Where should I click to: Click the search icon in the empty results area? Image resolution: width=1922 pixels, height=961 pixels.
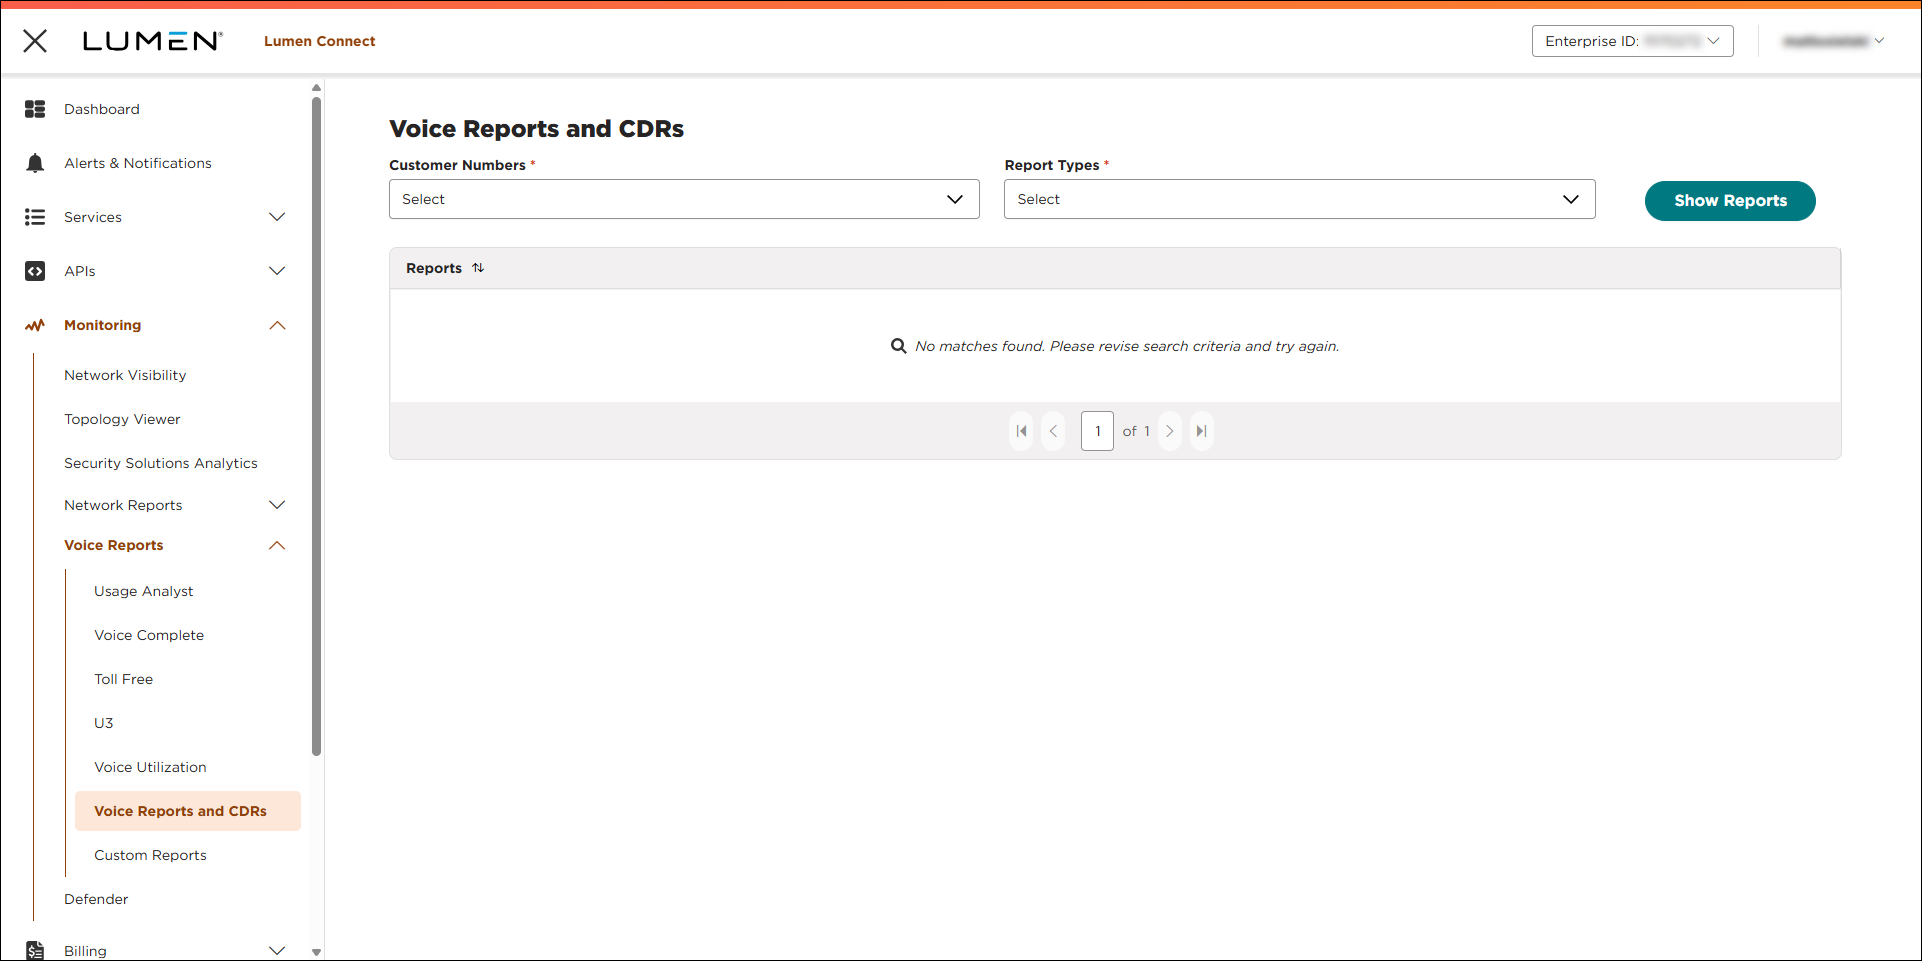click(x=898, y=345)
